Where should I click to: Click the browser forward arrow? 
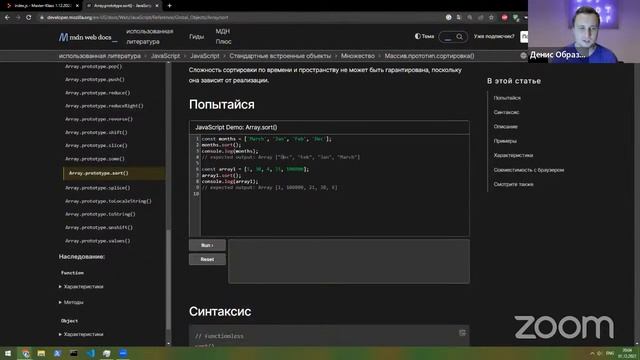18,18
